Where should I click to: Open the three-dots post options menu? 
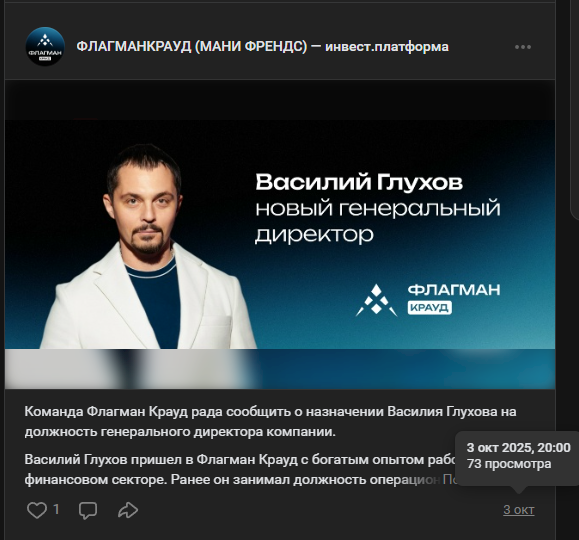pos(523,47)
